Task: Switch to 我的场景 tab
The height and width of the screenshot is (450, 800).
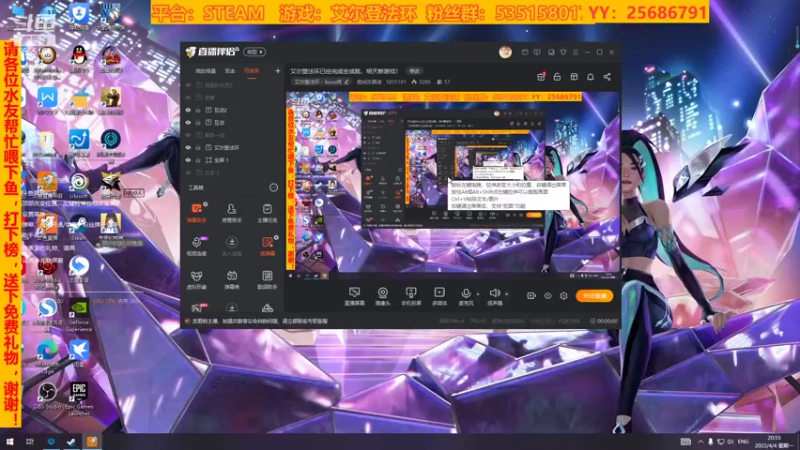Action: pos(206,71)
